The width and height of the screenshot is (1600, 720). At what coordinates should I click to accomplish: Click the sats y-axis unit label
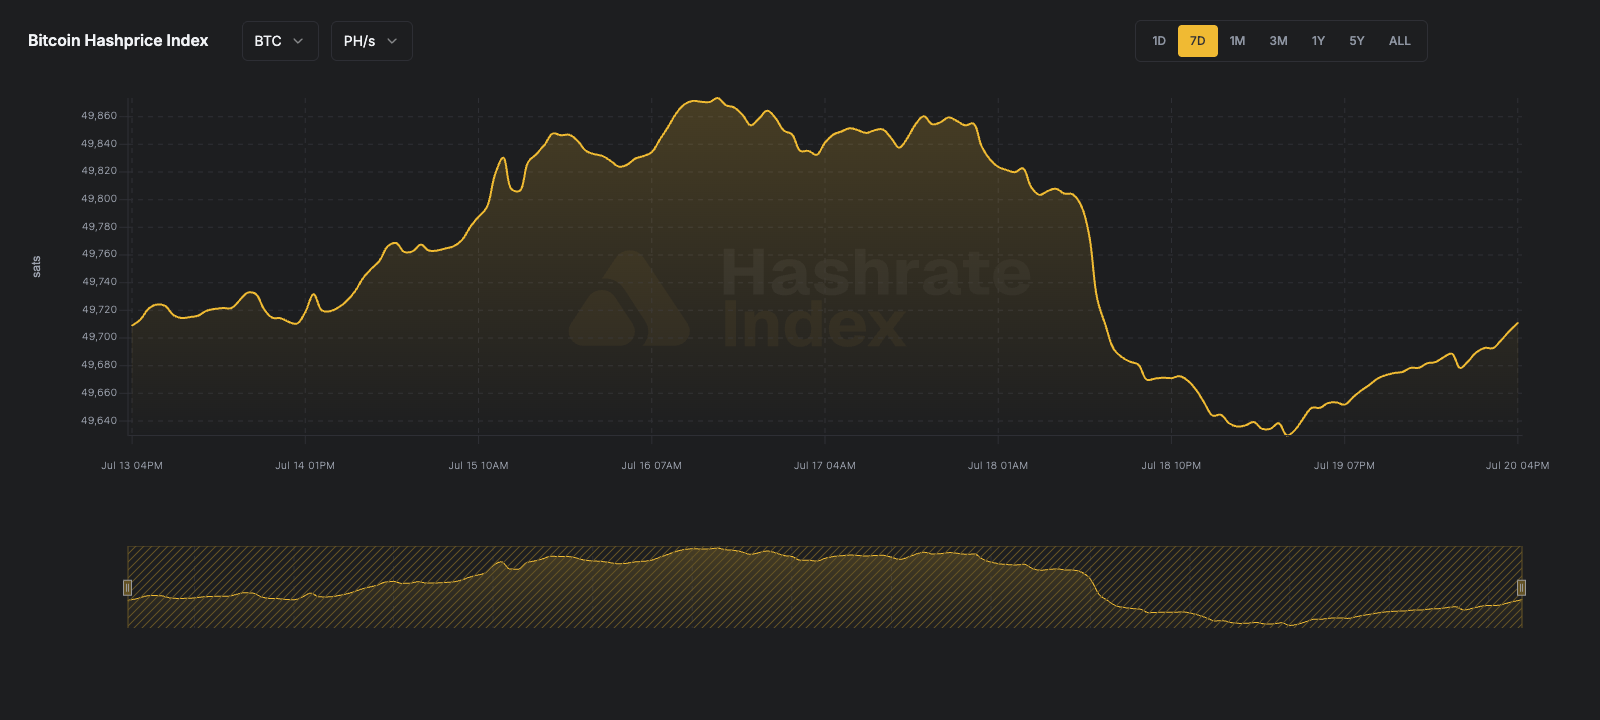click(x=37, y=267)
